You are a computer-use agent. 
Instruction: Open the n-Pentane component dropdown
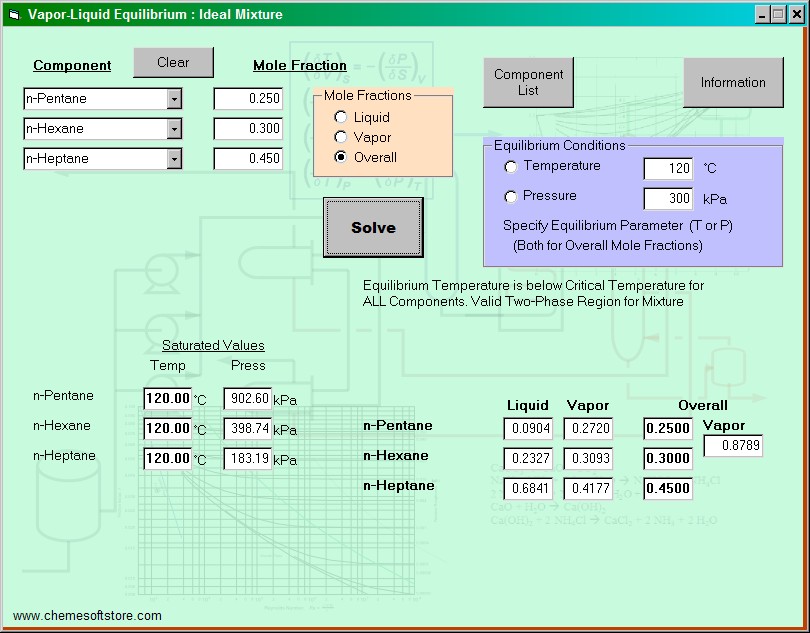pos(174,99)
